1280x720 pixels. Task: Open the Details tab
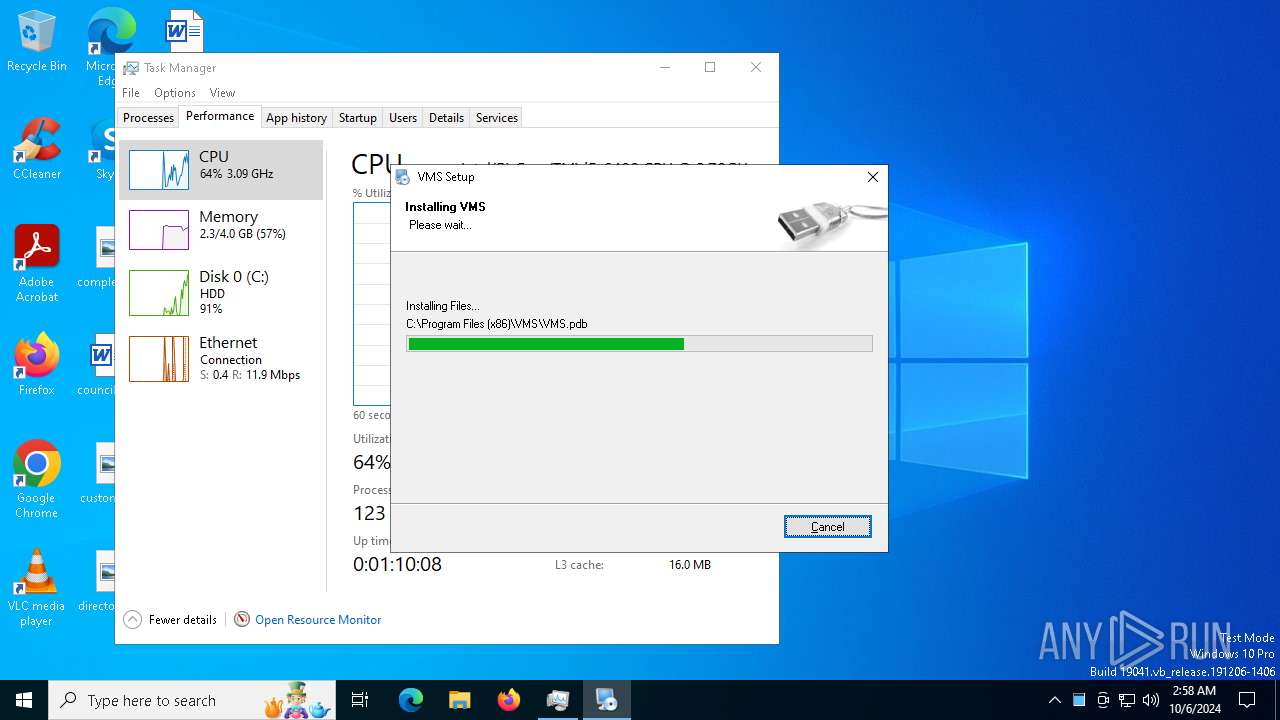coord(446,118)
